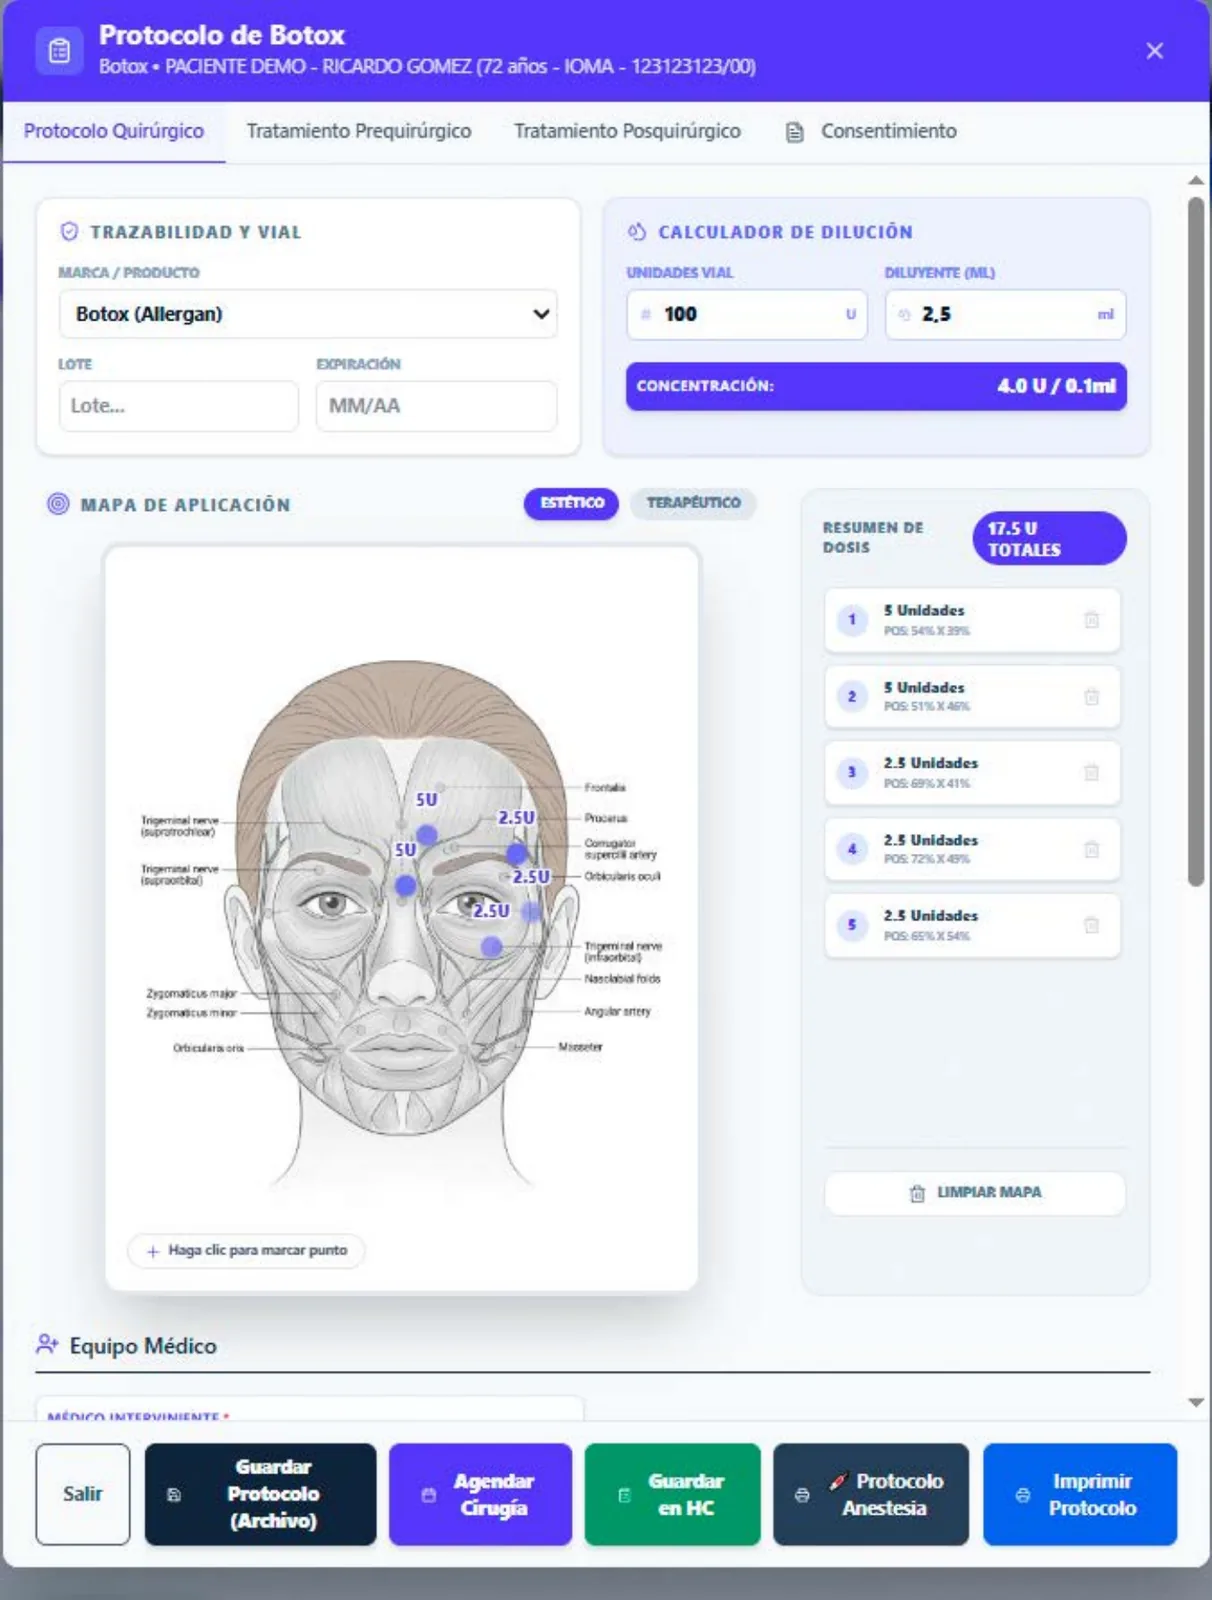Select dose row 1 at 54% x 39%

point(972,620)
